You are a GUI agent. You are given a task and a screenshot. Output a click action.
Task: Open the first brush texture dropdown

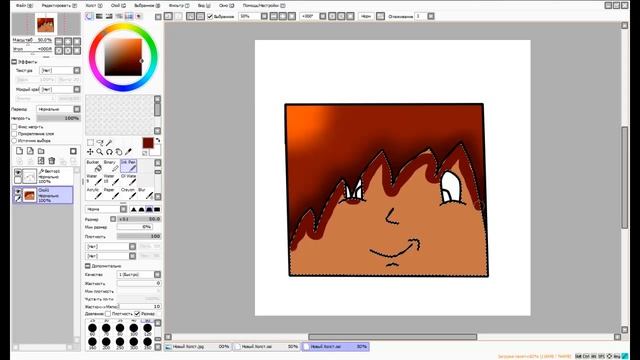111,247
